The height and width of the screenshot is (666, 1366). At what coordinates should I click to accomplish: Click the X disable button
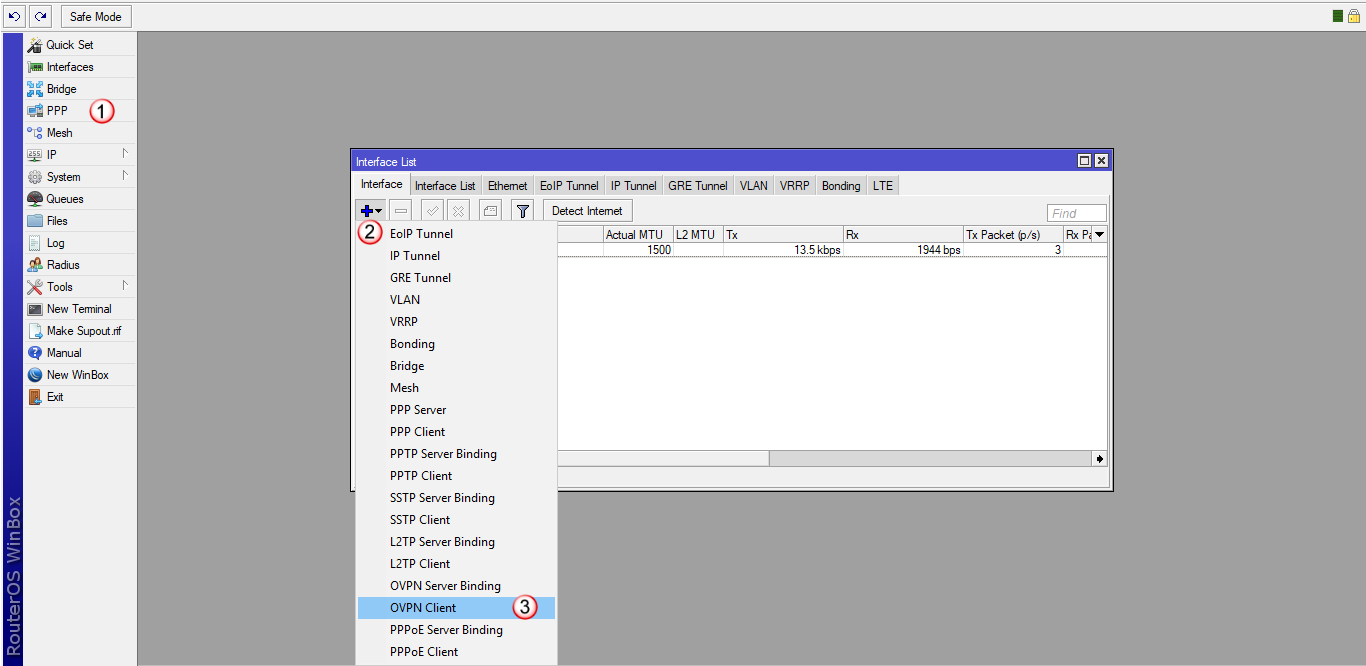[458, 211]
